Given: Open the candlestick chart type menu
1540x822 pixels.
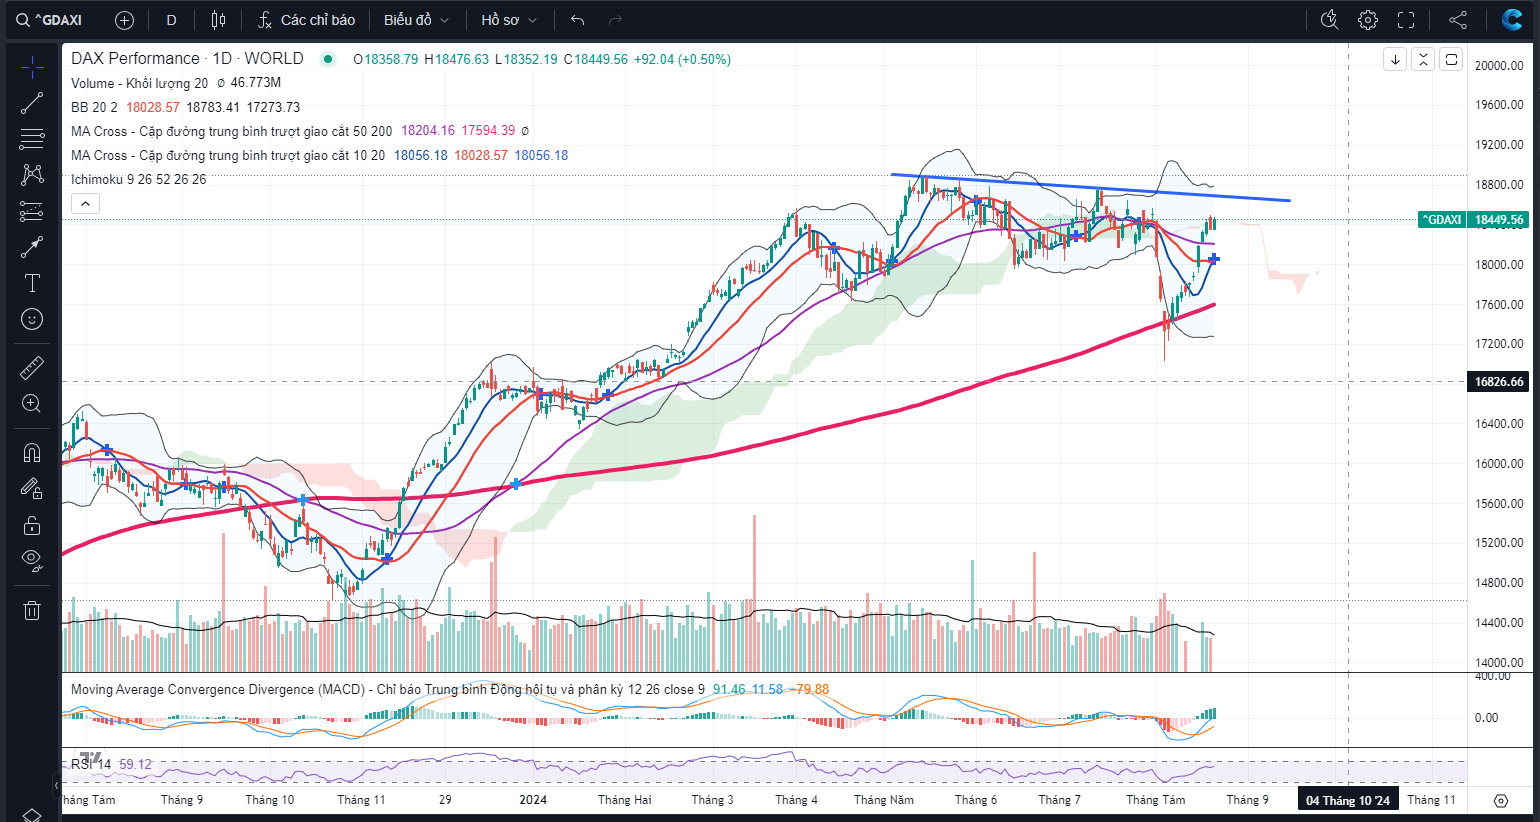Looking at the screenshot, I should pos(219,20).
